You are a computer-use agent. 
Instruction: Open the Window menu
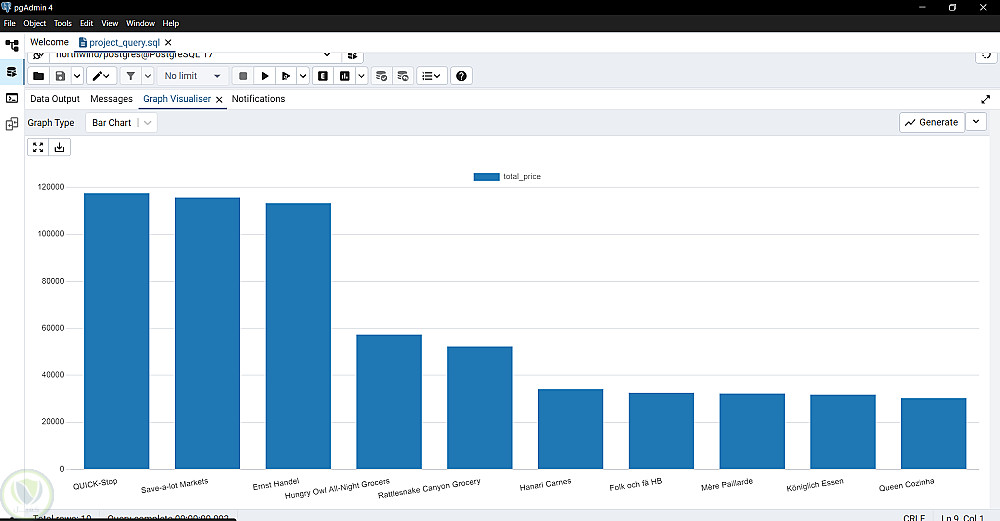point(140,24)
